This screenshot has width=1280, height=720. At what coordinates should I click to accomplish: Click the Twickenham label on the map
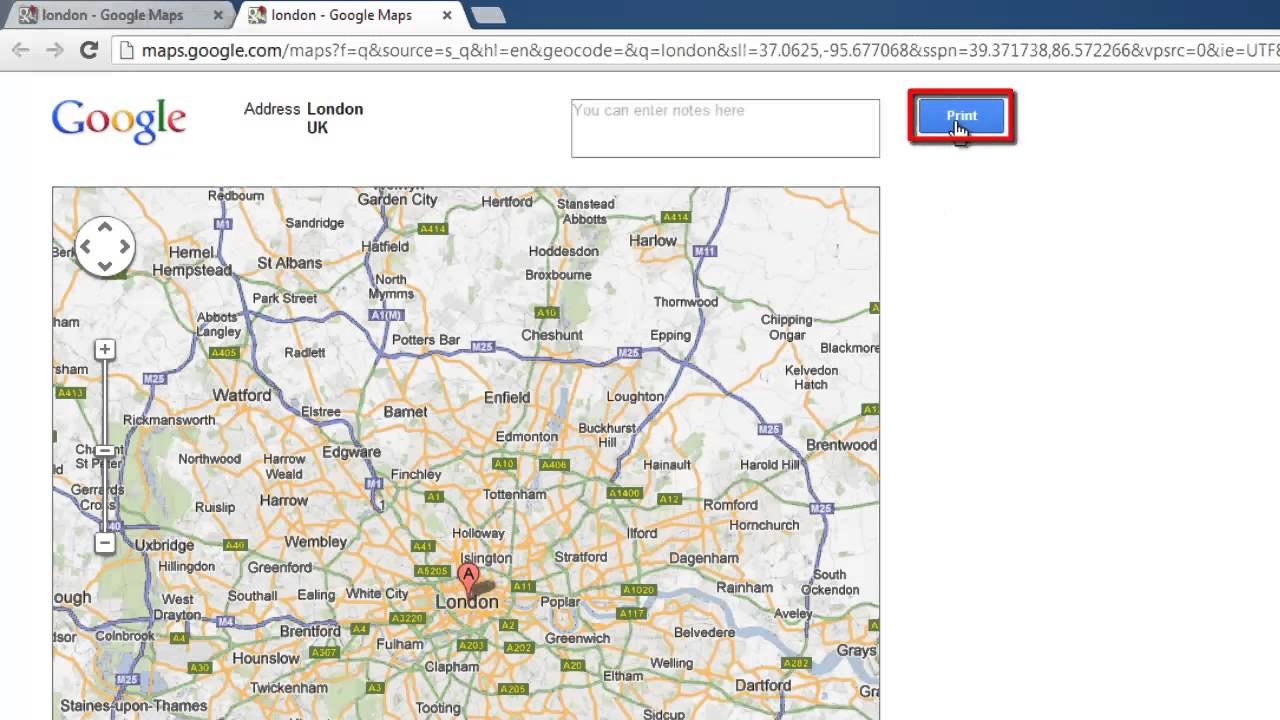click(289, 688)
